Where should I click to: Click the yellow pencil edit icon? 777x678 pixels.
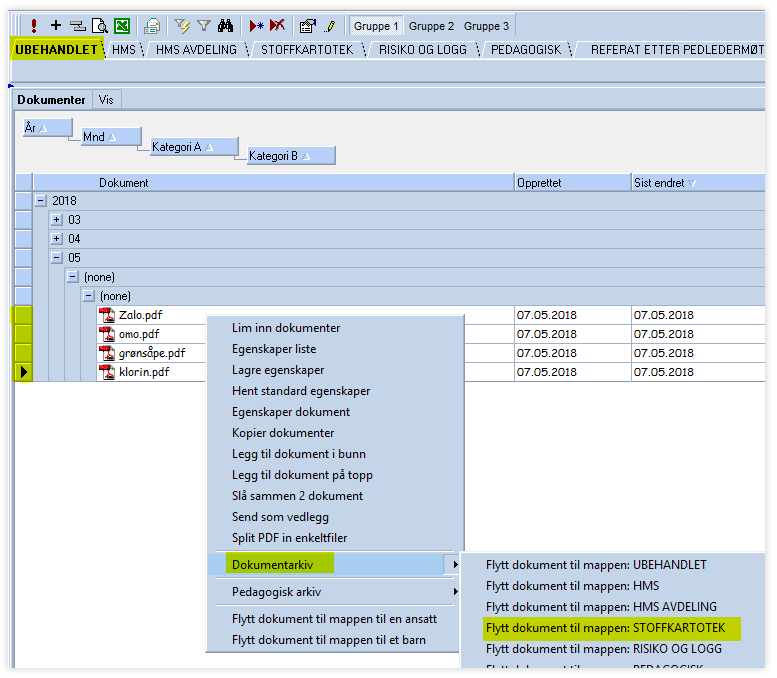tap(330, 26)
